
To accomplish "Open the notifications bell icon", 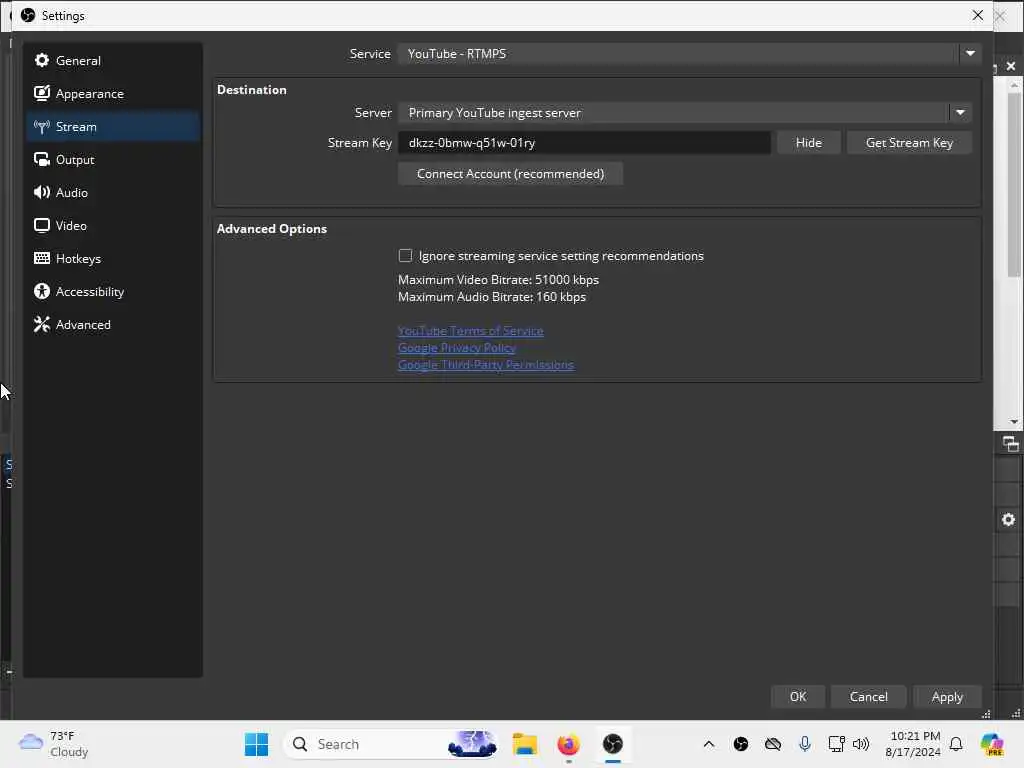I will point(956,744).
